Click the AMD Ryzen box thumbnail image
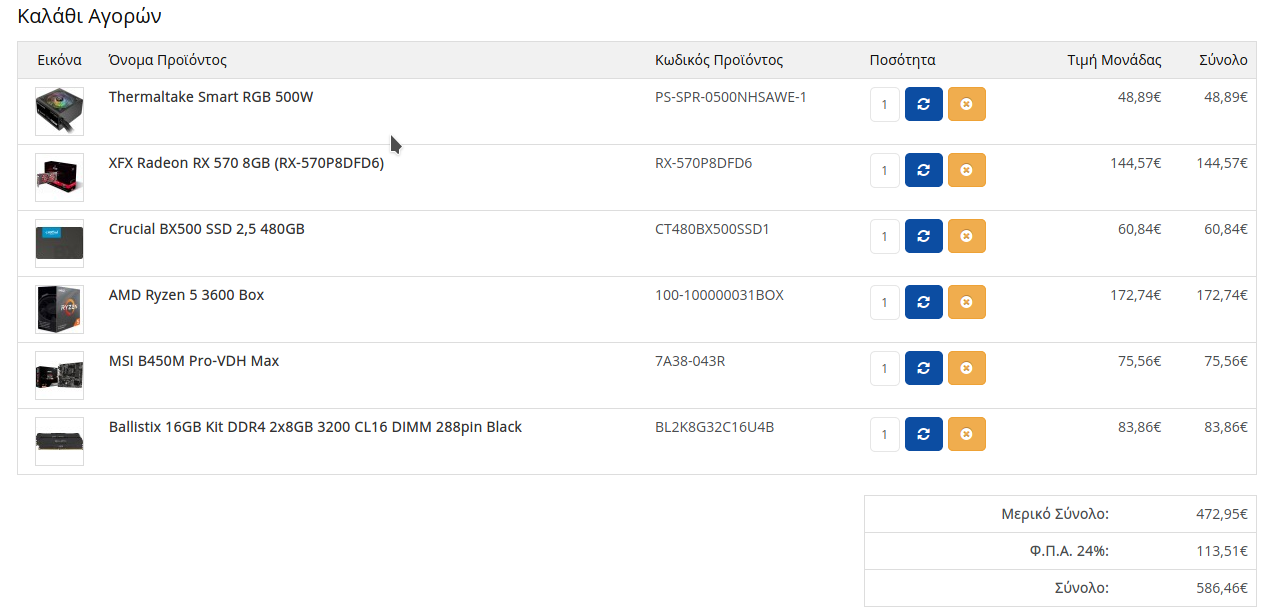Image resolution: width=1261 pixels, height=611 pixels. click(x=59, y=309)
